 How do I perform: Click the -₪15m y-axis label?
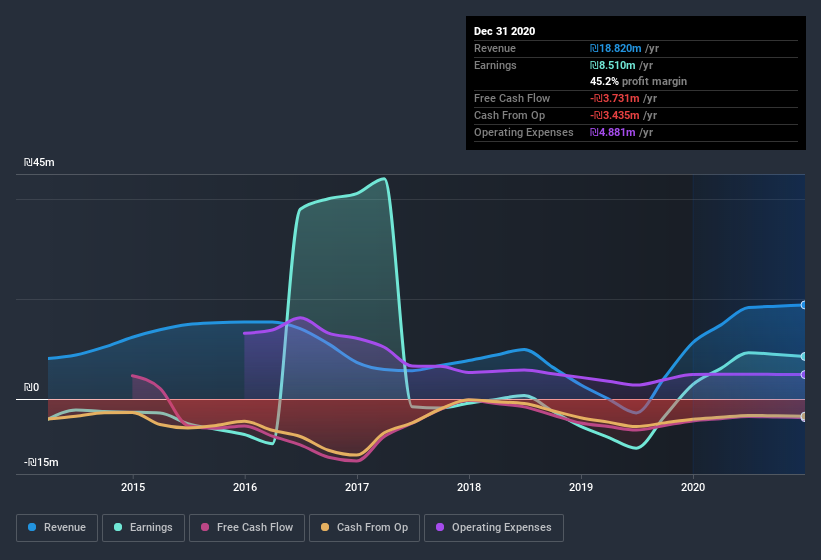tap(40, 462)
